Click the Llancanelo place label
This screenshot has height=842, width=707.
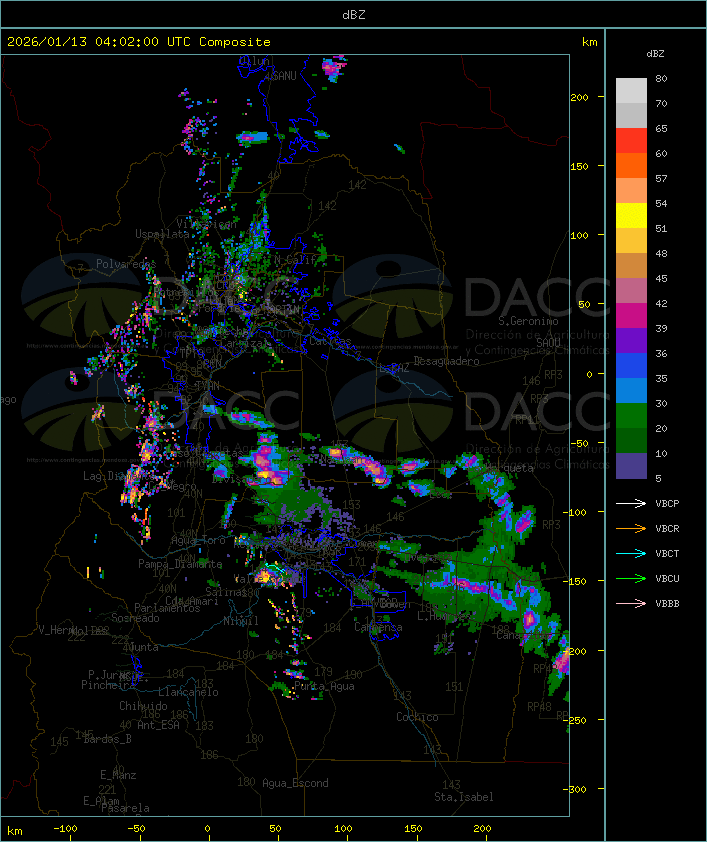click(x=188, y=693)
